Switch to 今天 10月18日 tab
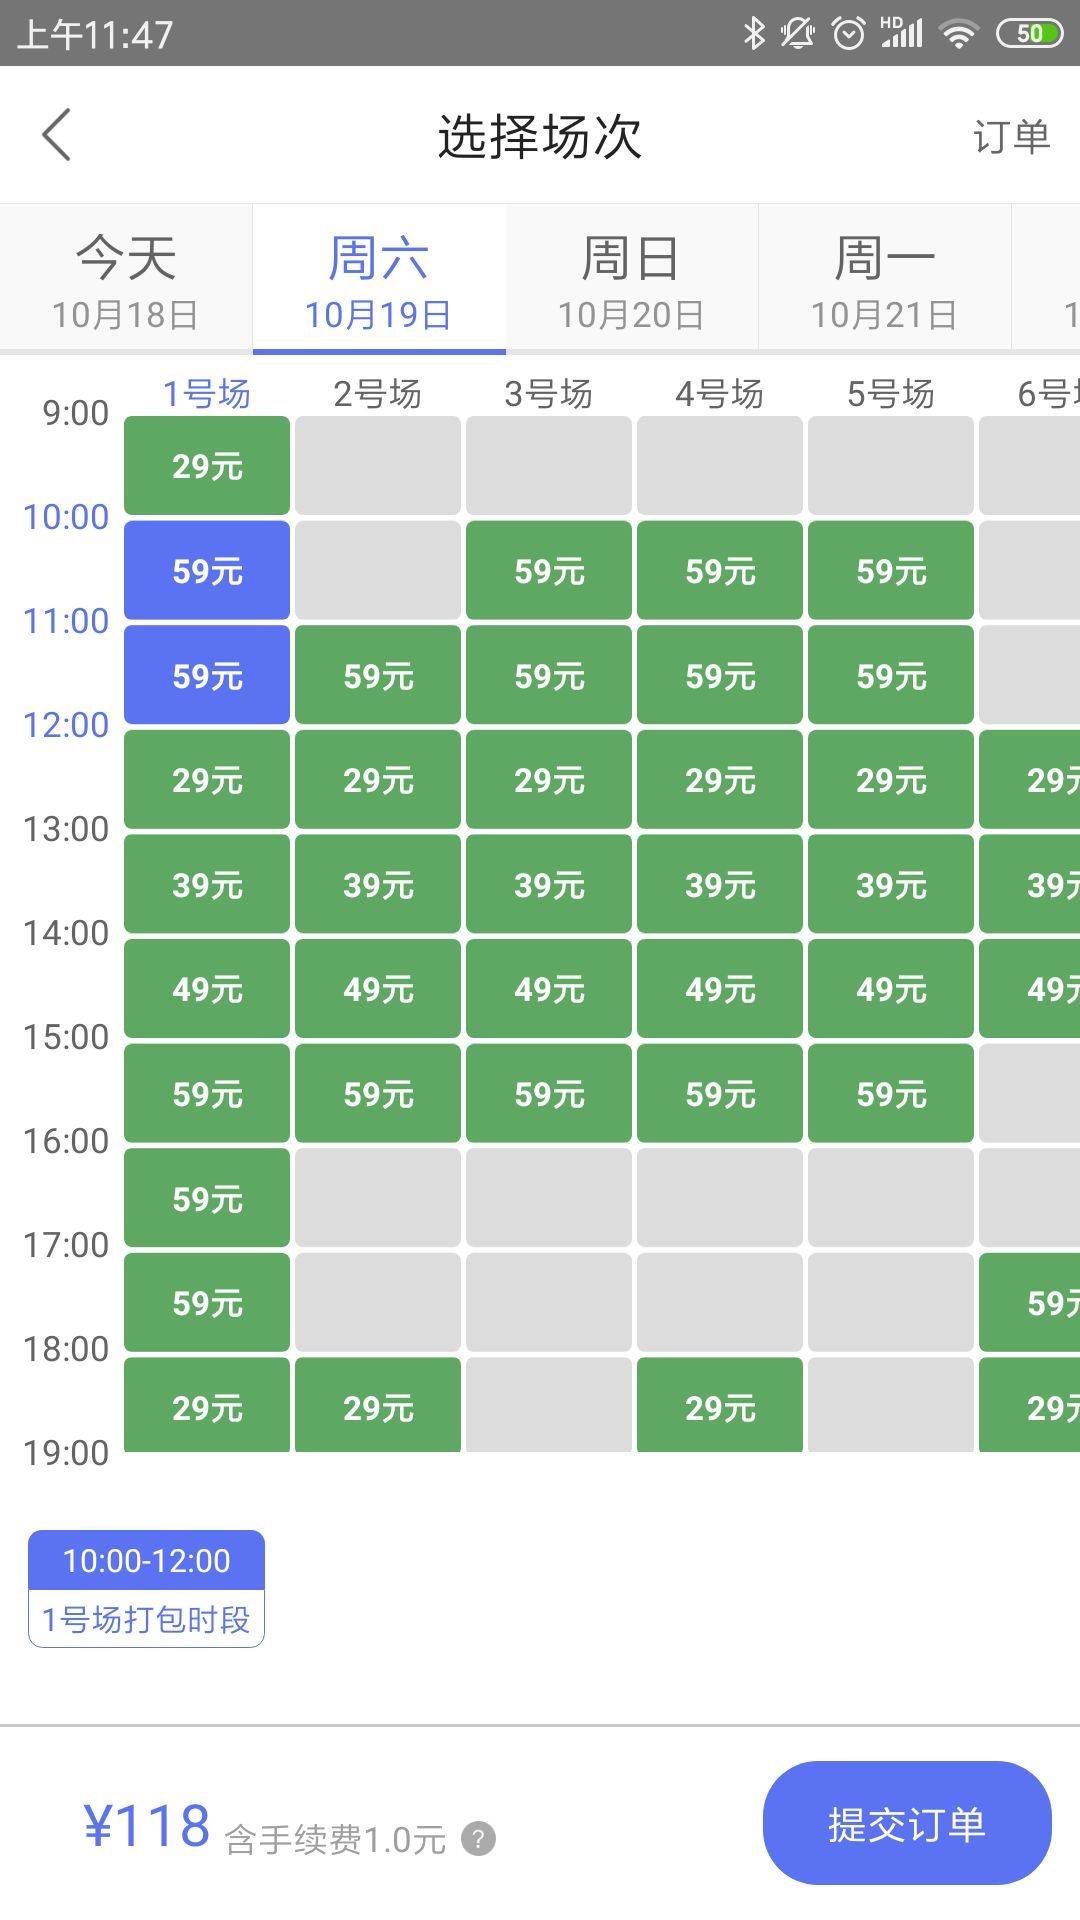Screen dimensions: 1080x1920 pyautogui.click(x=126, y=280)
